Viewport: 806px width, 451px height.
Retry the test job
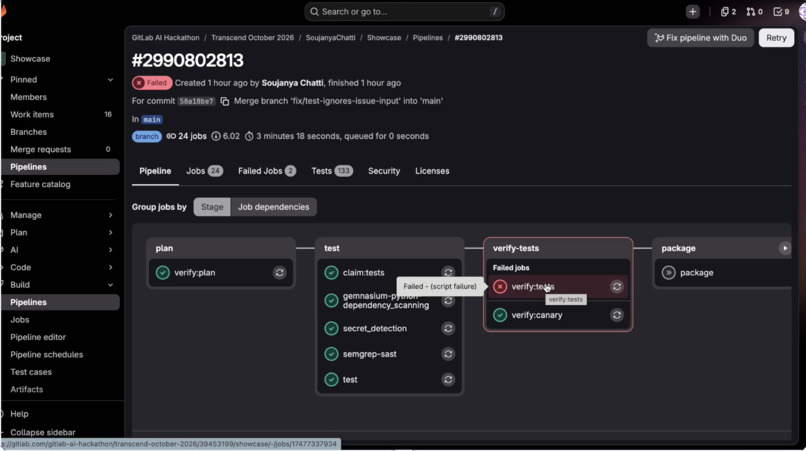pyautogui.click(x=448, y=380)
